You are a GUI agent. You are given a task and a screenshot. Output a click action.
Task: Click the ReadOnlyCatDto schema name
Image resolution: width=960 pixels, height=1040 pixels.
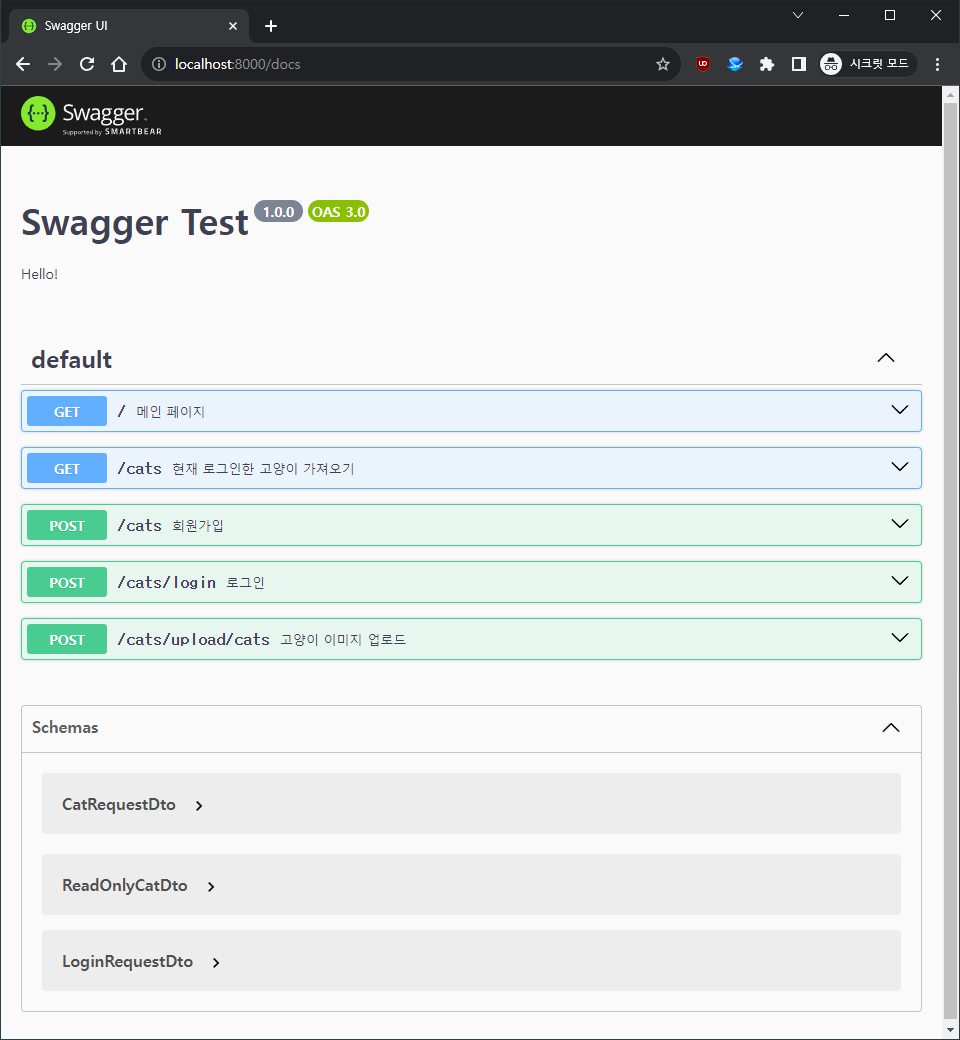coord(125,885)
